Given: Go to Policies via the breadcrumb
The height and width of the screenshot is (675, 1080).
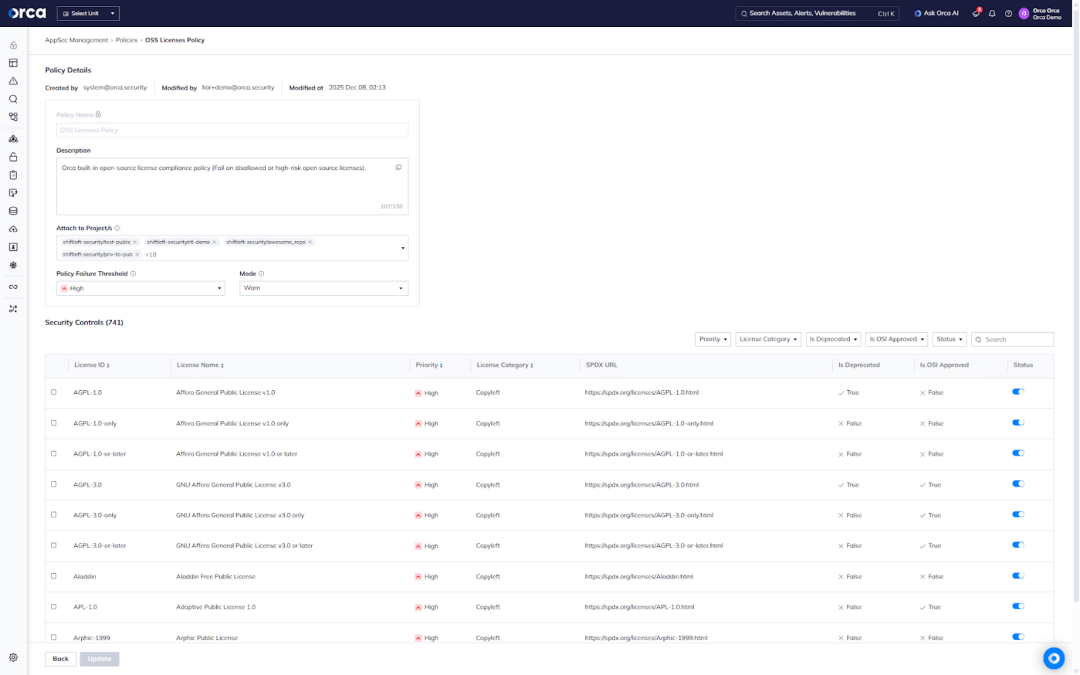Looking at the screenshot, I should tap(125, 40).
